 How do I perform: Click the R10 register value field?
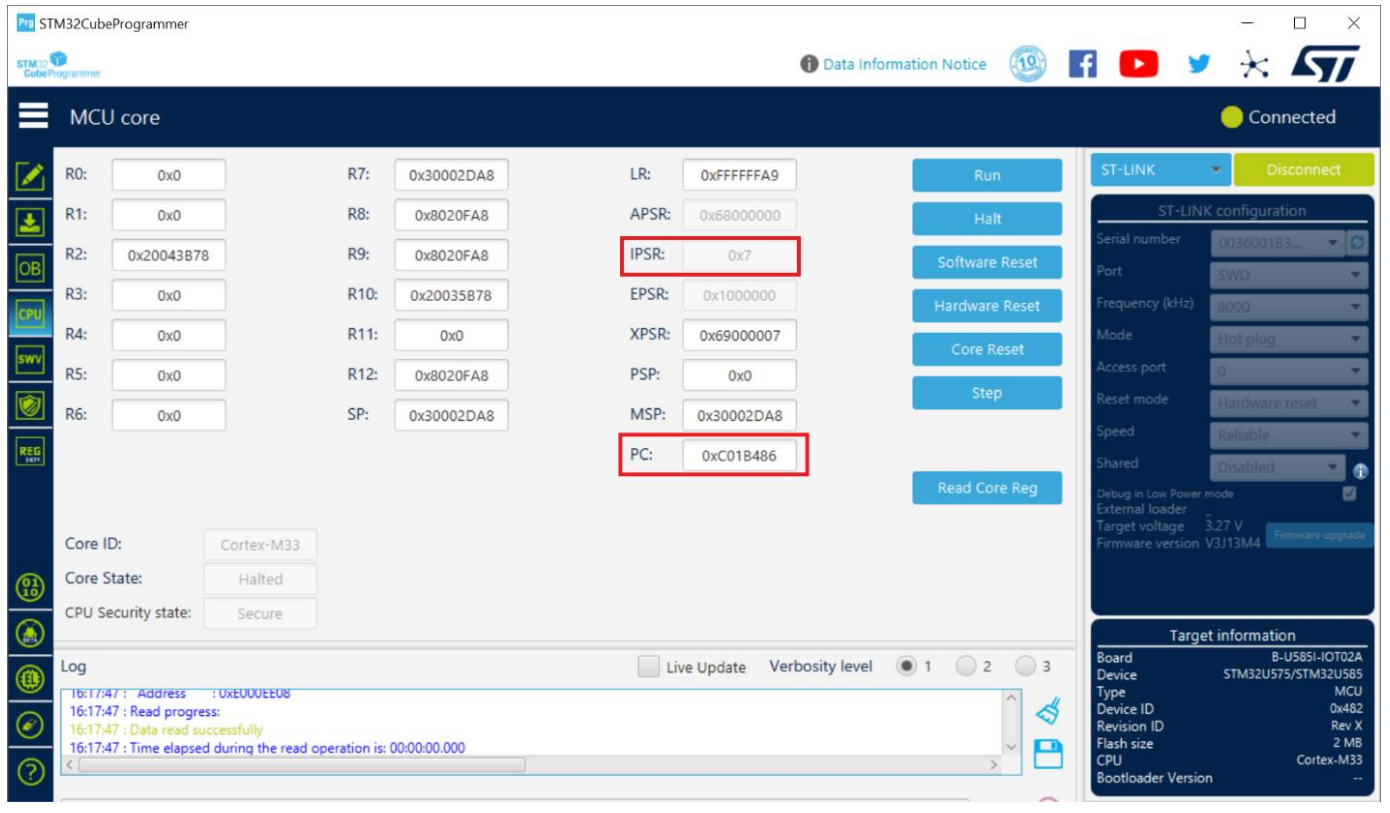pyautogui.click(x=451, y=296)
